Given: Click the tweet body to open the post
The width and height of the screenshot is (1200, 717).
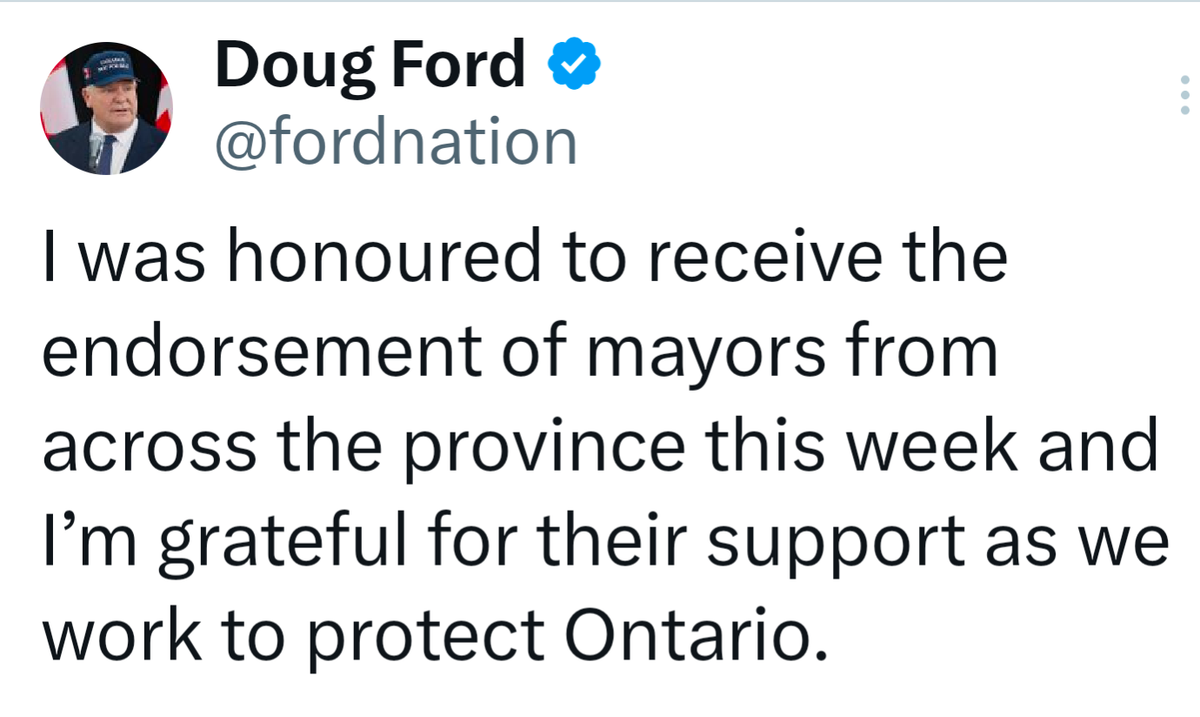Looking at the screenshot, I should tap(600, 443).
